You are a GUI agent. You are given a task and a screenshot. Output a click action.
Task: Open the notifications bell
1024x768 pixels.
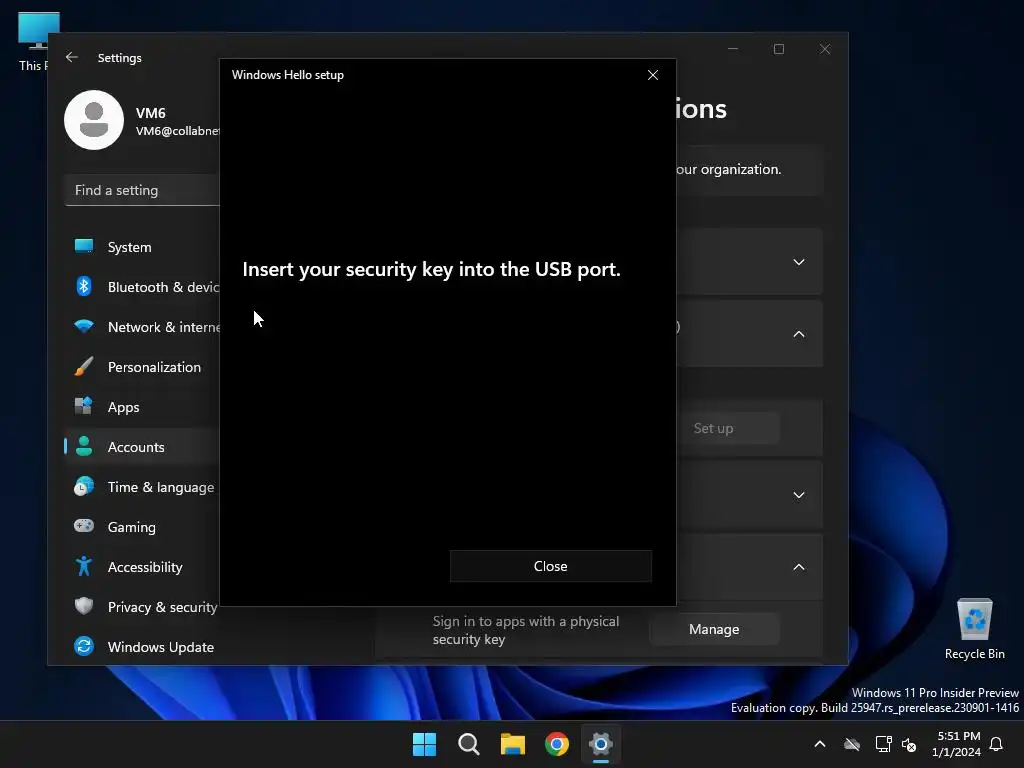996,744
